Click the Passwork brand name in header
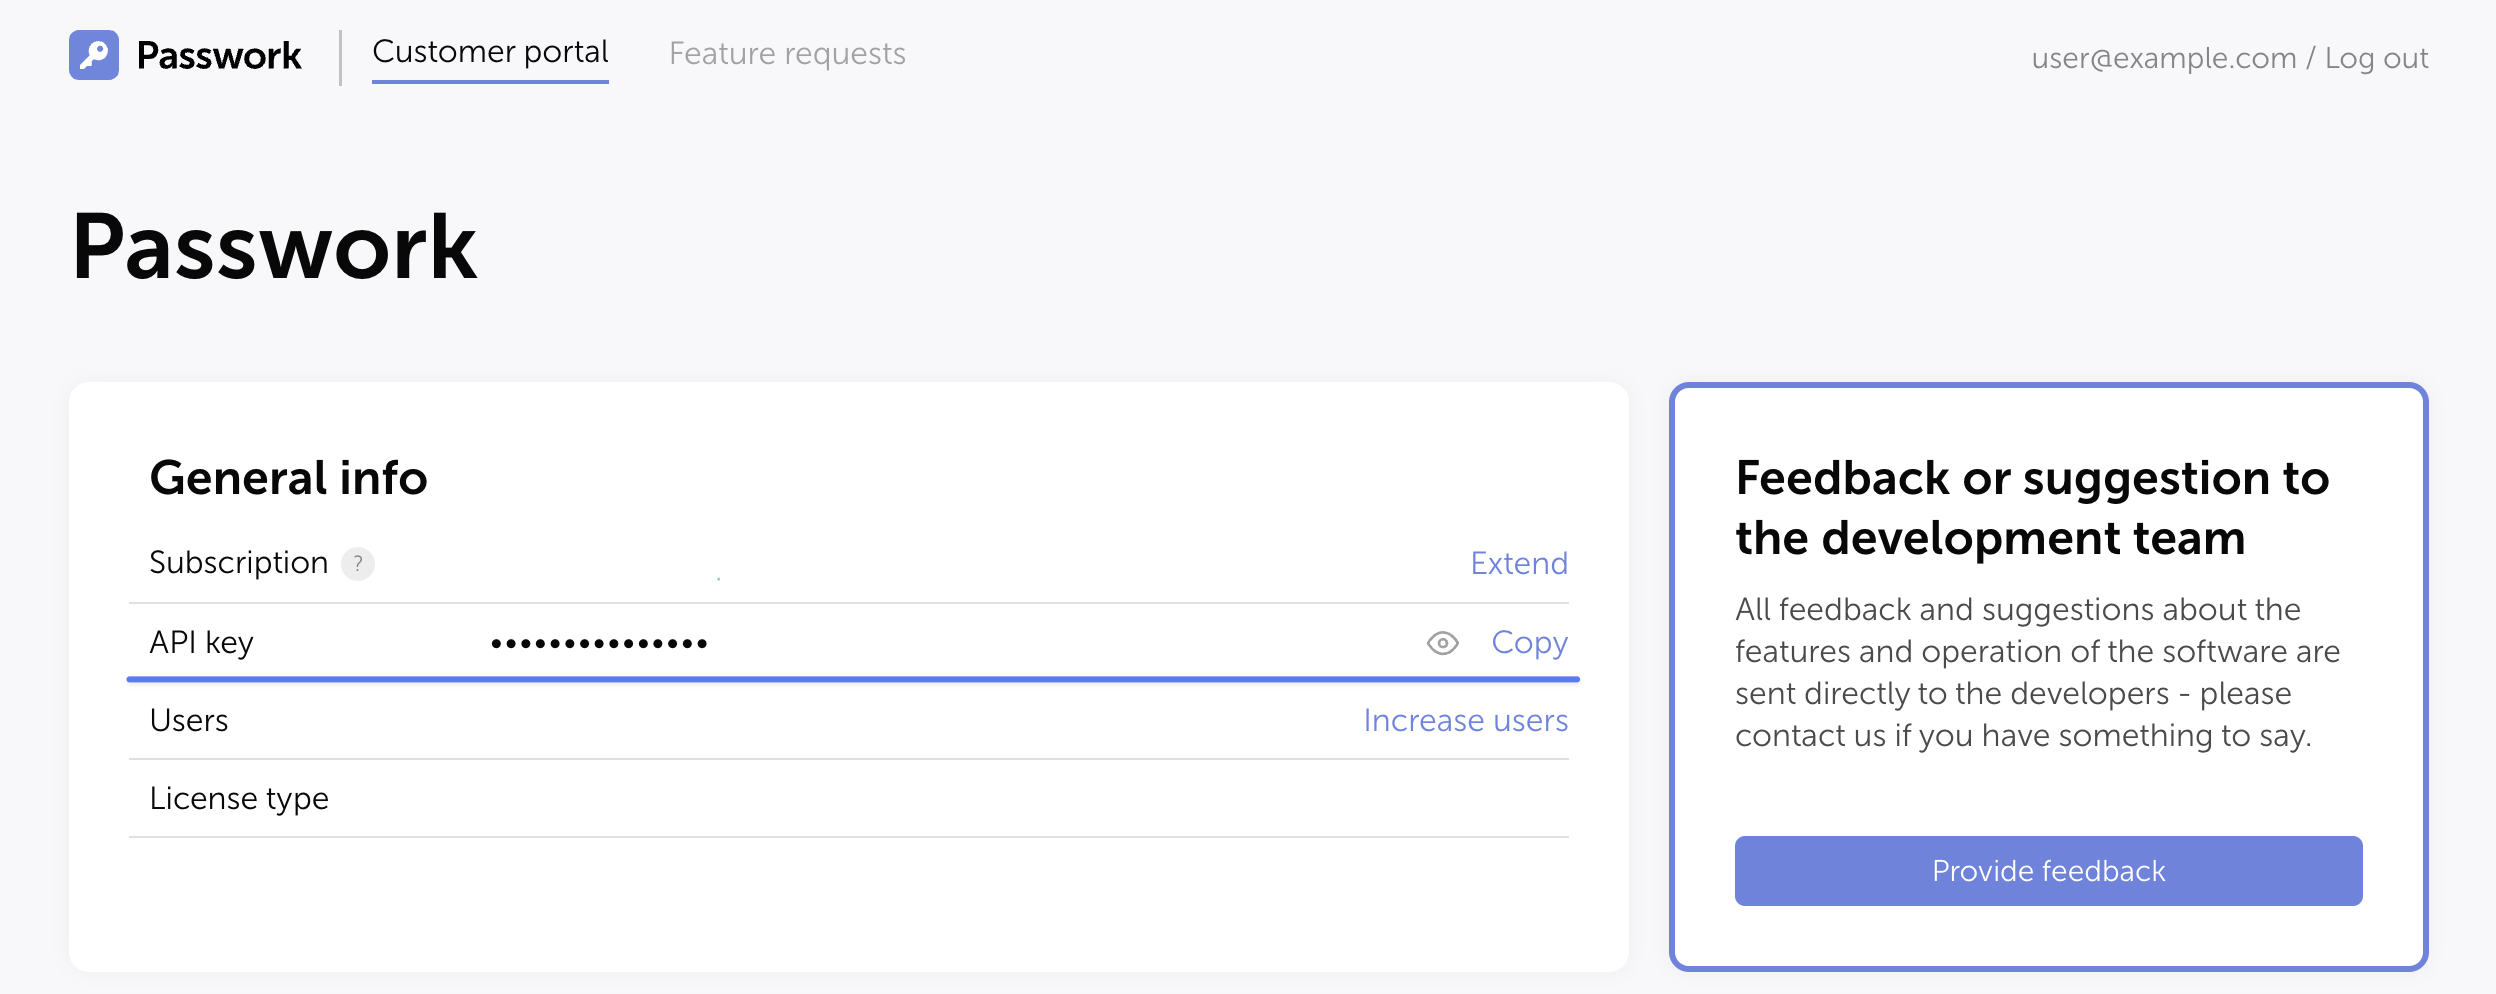This screenshot has height=994, width=2496. pyautogui.click(x=219, y=55)
